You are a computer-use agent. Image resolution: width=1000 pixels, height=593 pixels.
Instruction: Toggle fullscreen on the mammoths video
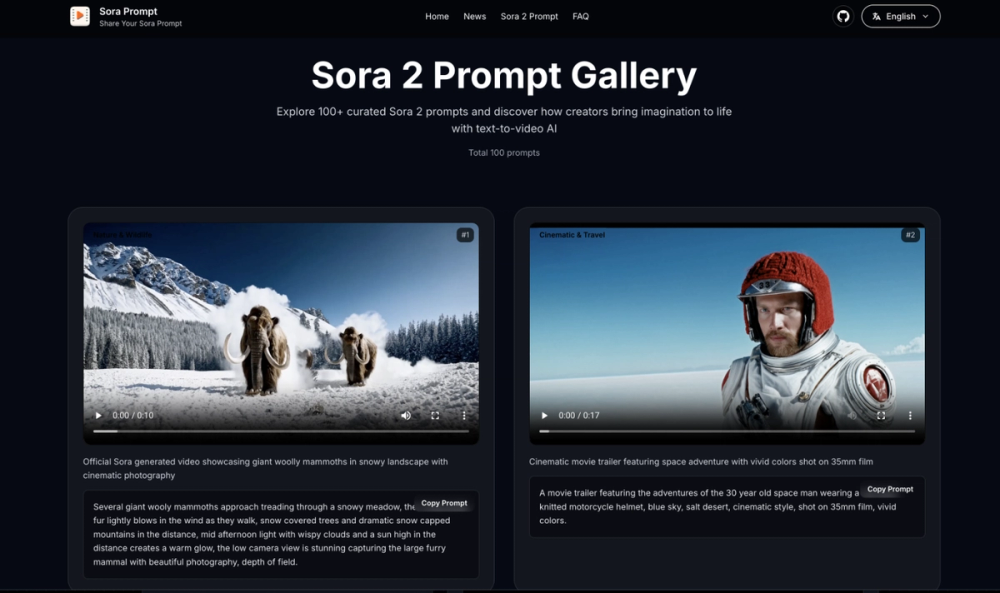[435, 415]
